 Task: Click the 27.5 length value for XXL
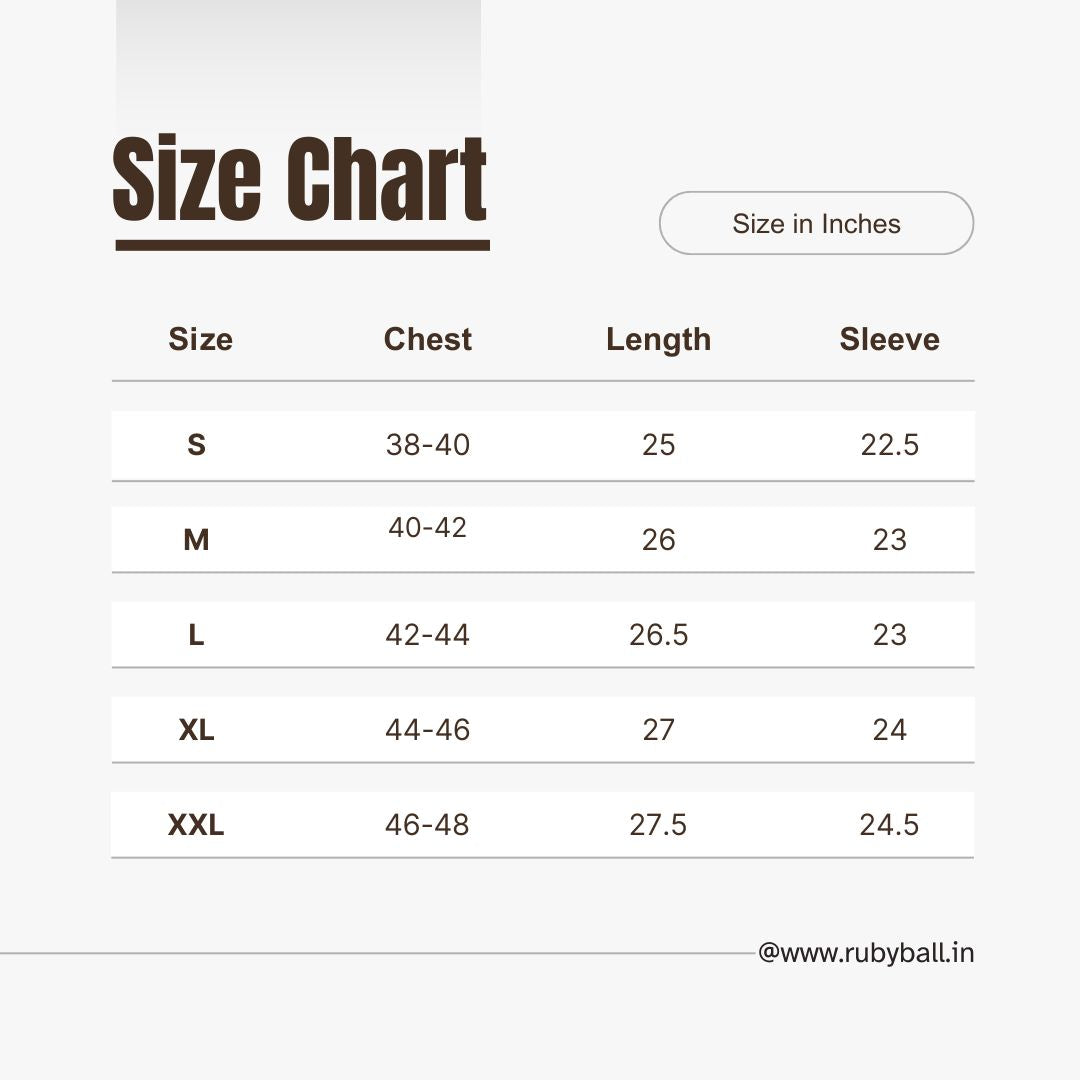click(658, 825)
